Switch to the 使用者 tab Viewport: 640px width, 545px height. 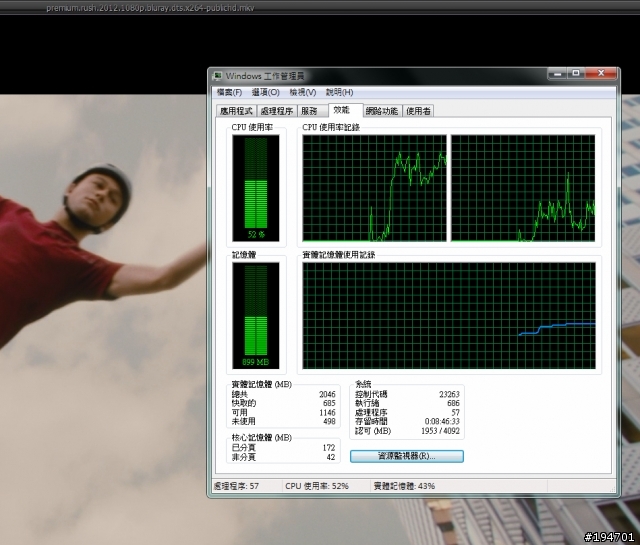pyautogui.click(x=418, y=111)
